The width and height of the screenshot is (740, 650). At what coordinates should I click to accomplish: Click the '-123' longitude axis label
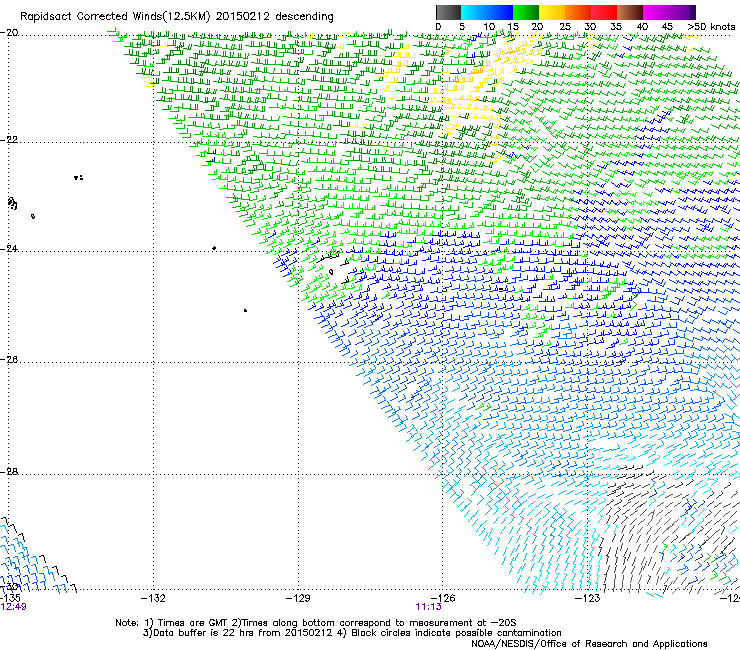pyautogui.click(x=588, y=599)
